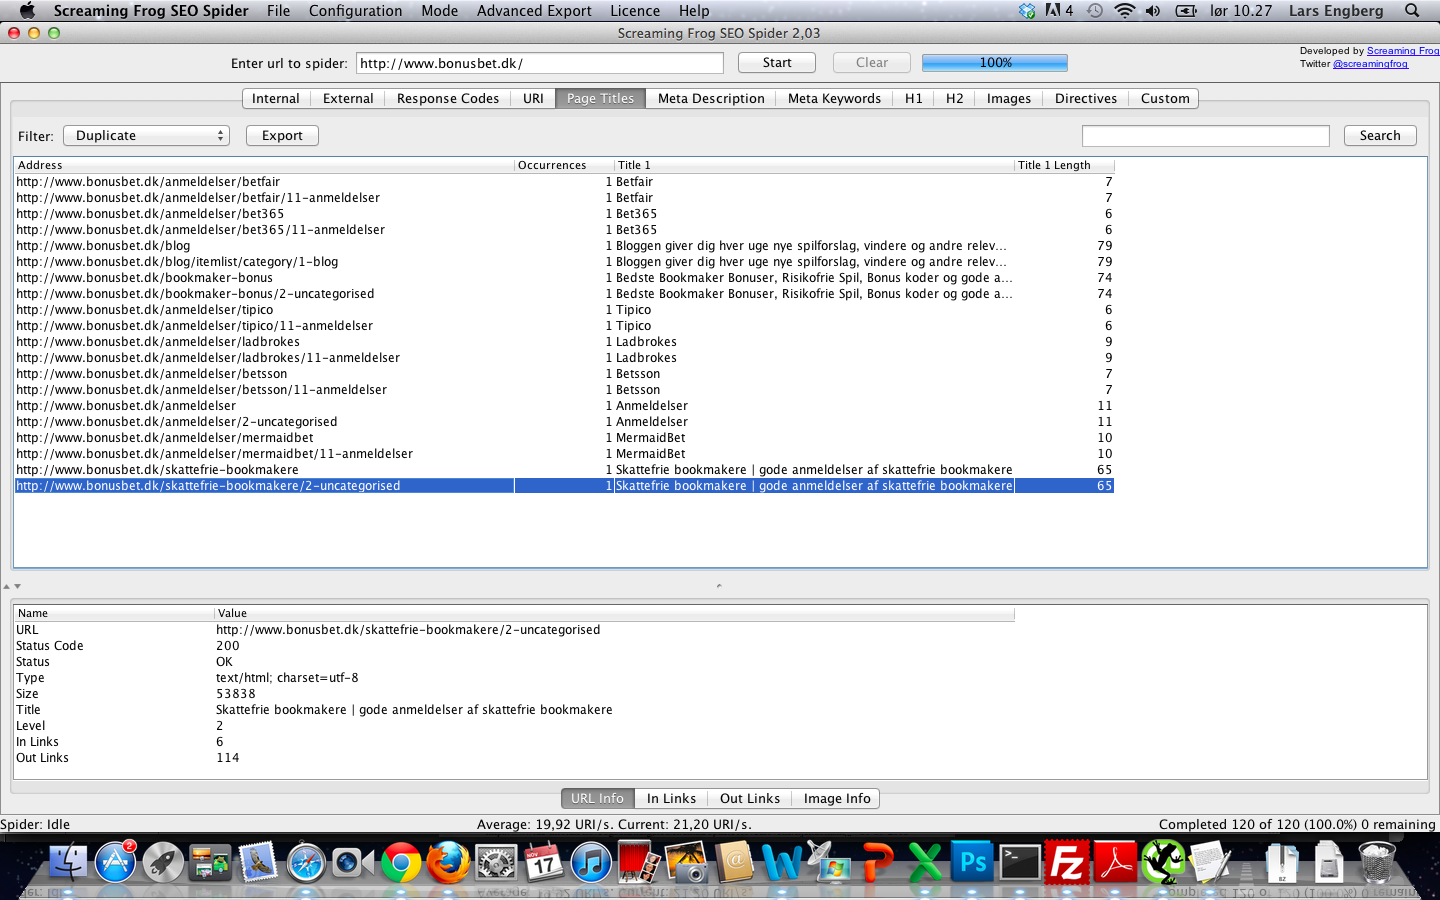Click the Clear button

(872, 62)
